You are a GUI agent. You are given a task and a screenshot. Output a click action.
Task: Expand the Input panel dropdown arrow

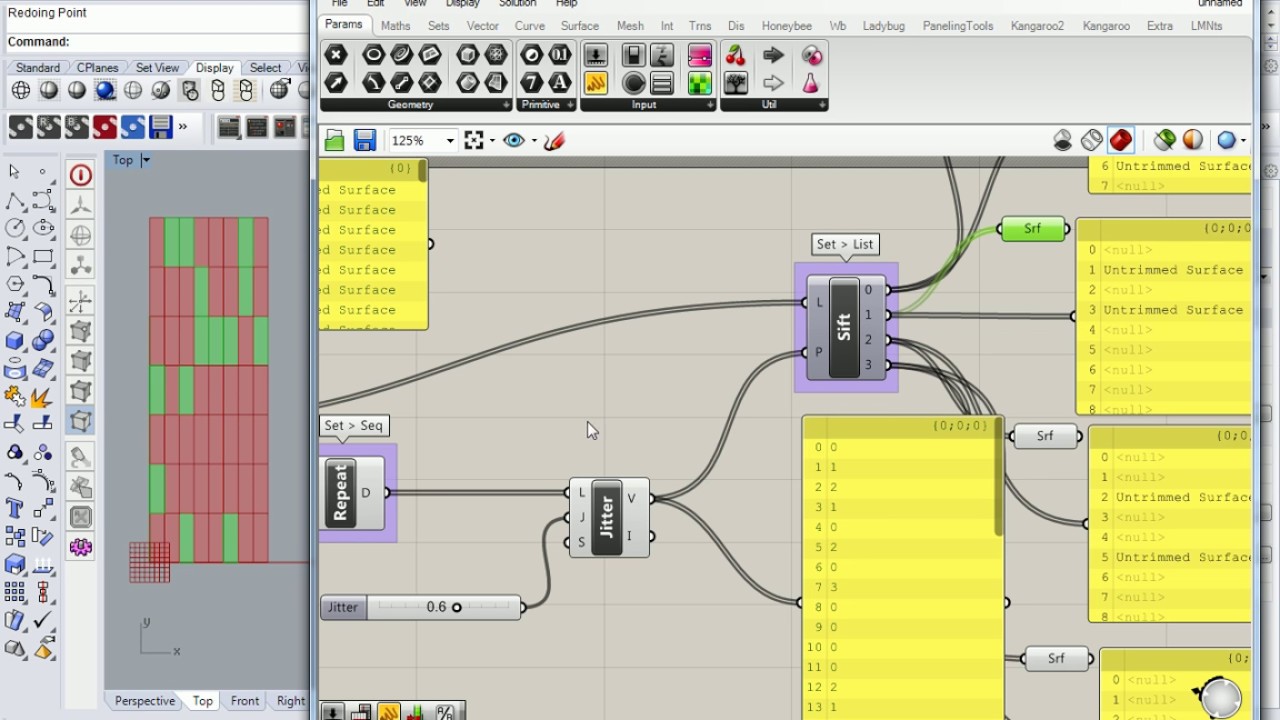[710, 105]
